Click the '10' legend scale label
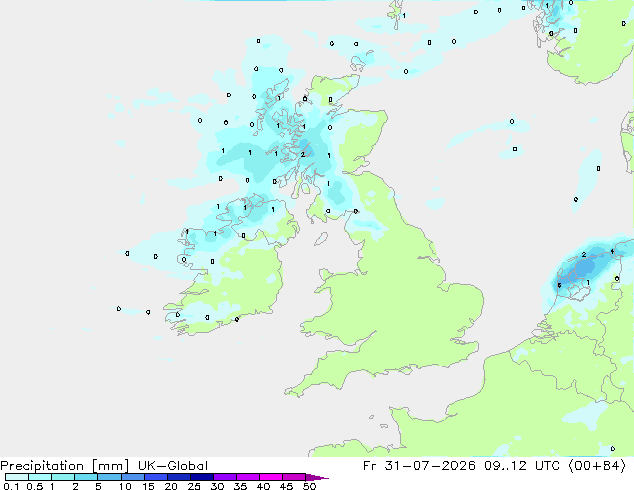 point(125,486)
